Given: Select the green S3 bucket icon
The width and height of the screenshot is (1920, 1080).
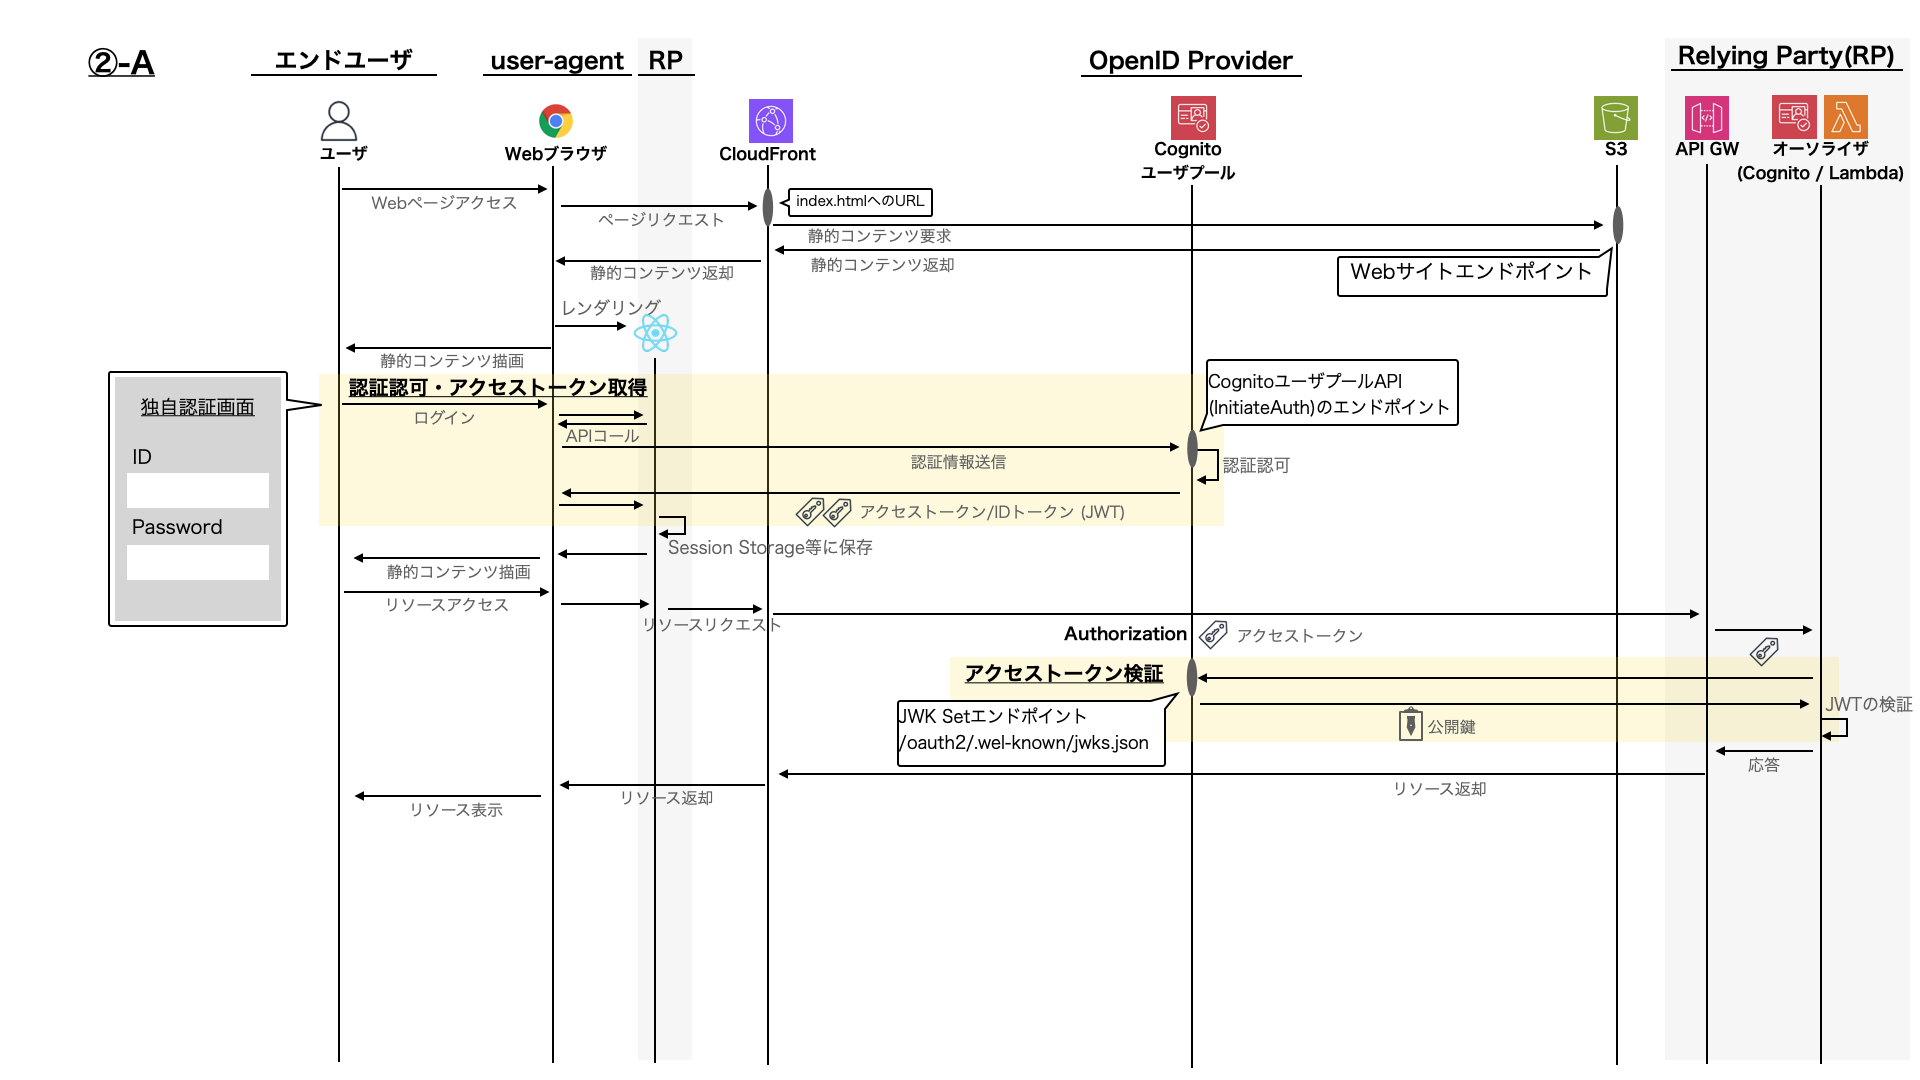Looking at the screenshot, I should 1615,117.
